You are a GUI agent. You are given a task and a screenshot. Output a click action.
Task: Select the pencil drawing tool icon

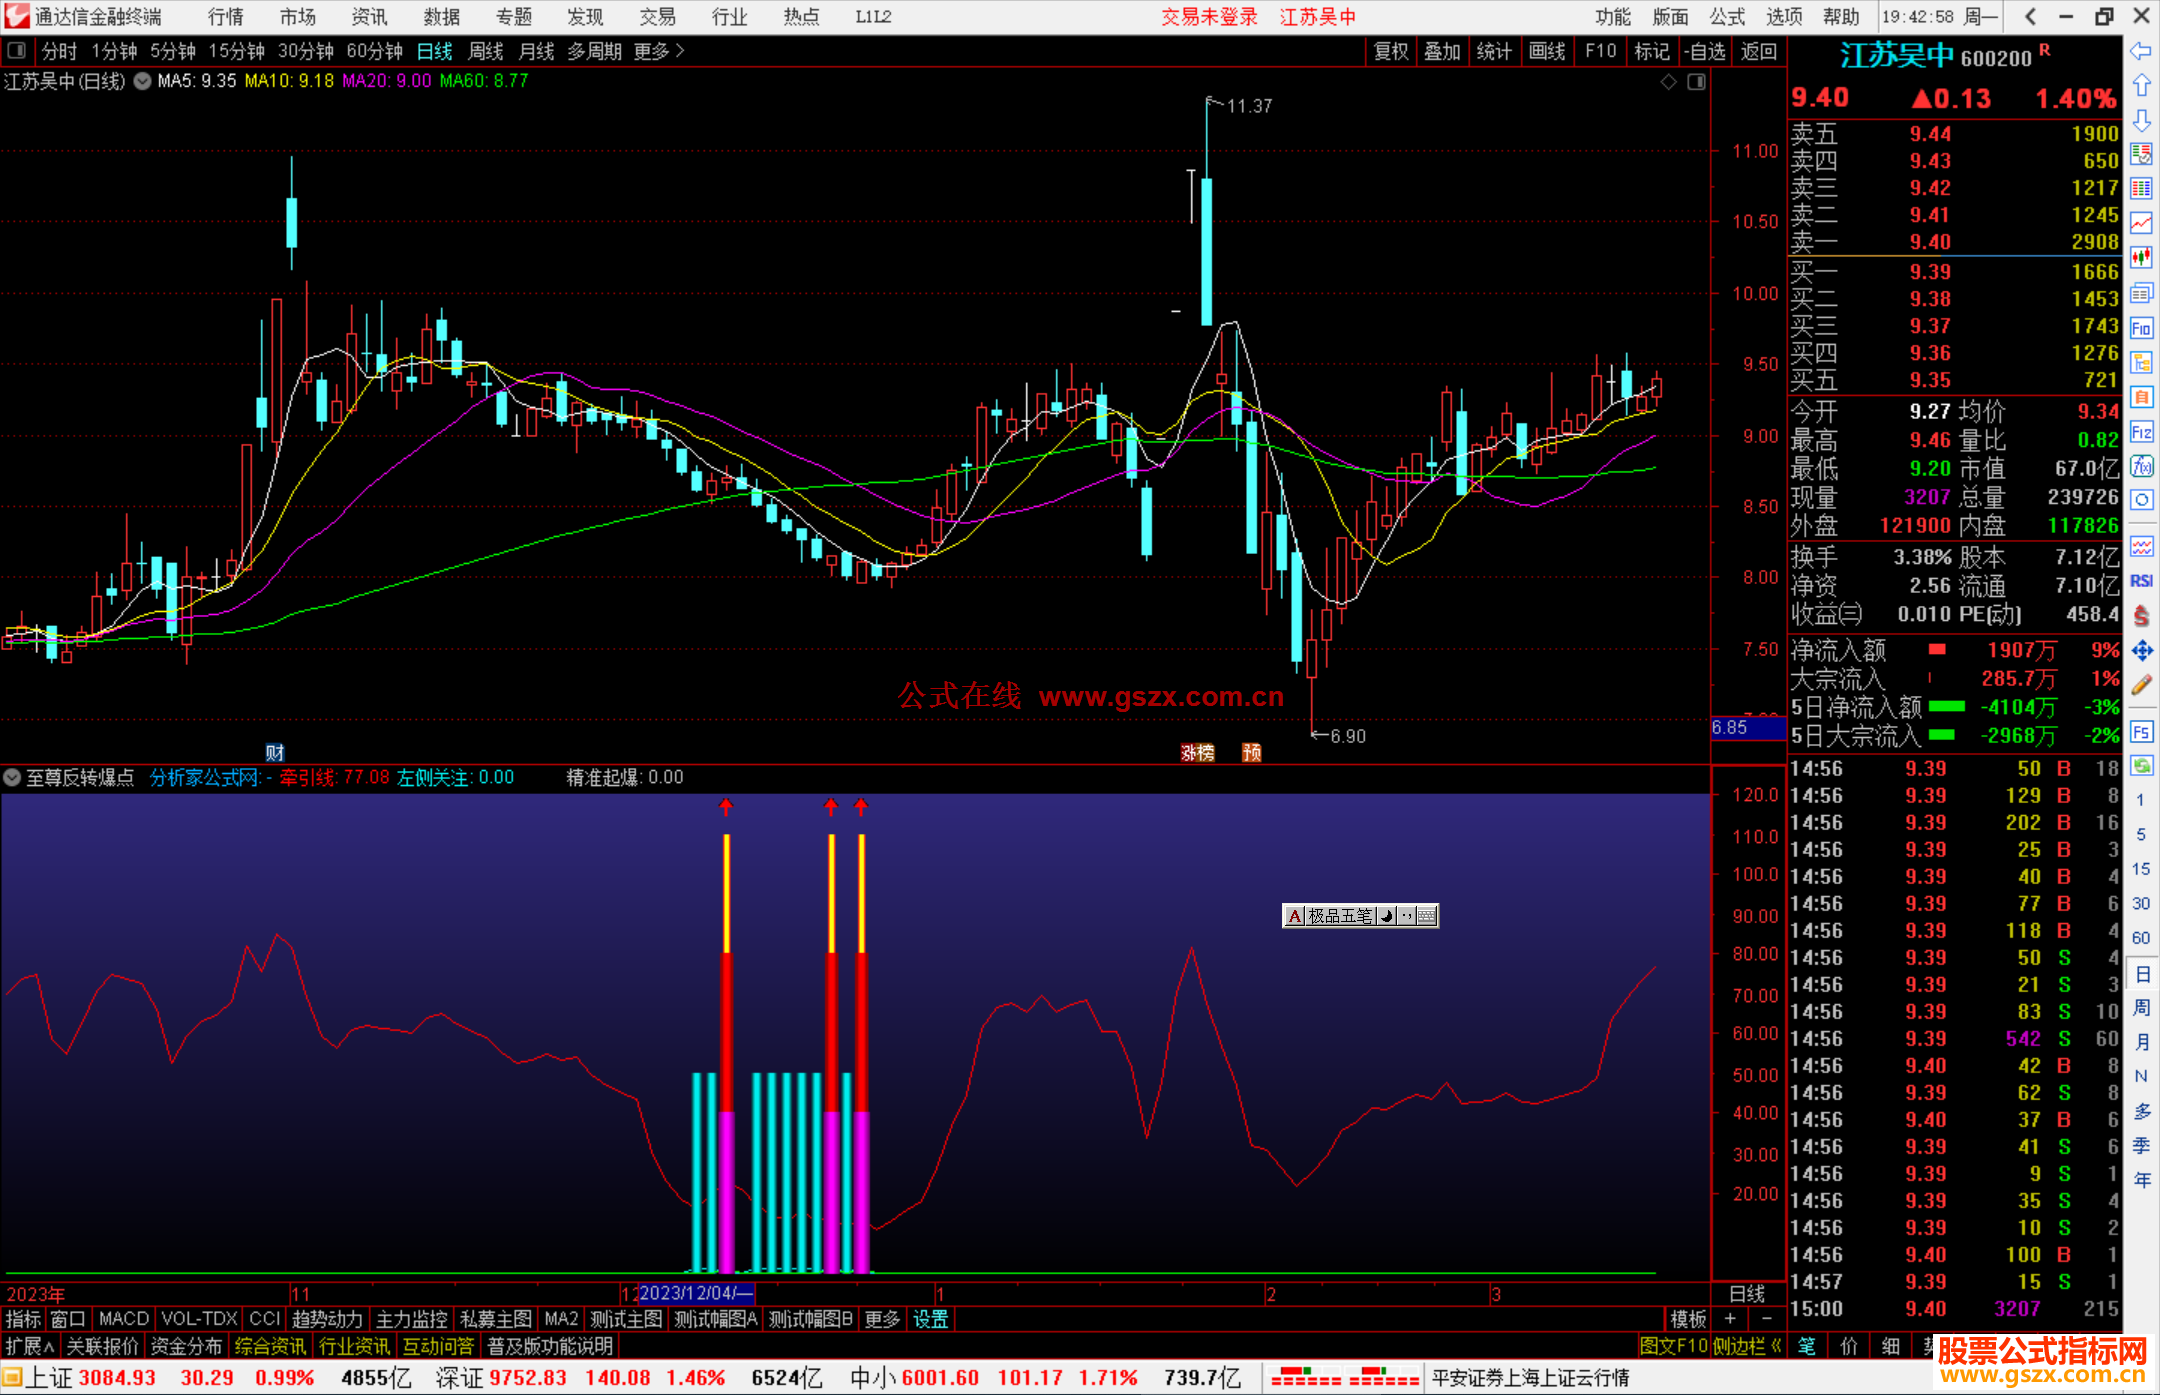[x=2141, y=685]
